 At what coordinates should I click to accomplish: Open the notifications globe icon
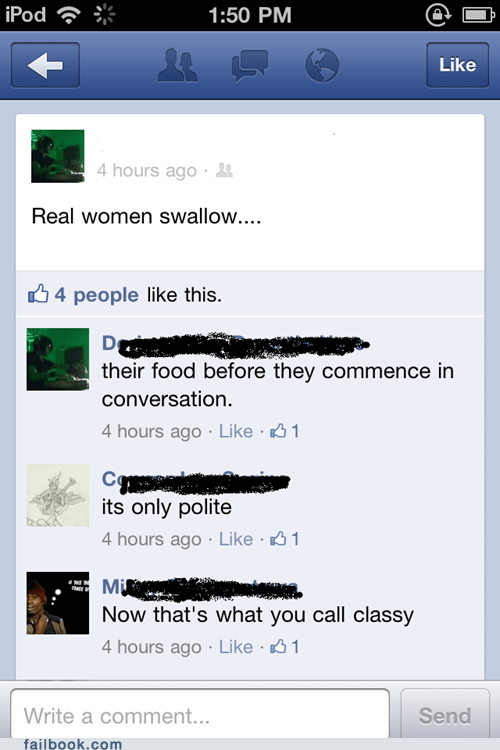[x=322, y=65]
